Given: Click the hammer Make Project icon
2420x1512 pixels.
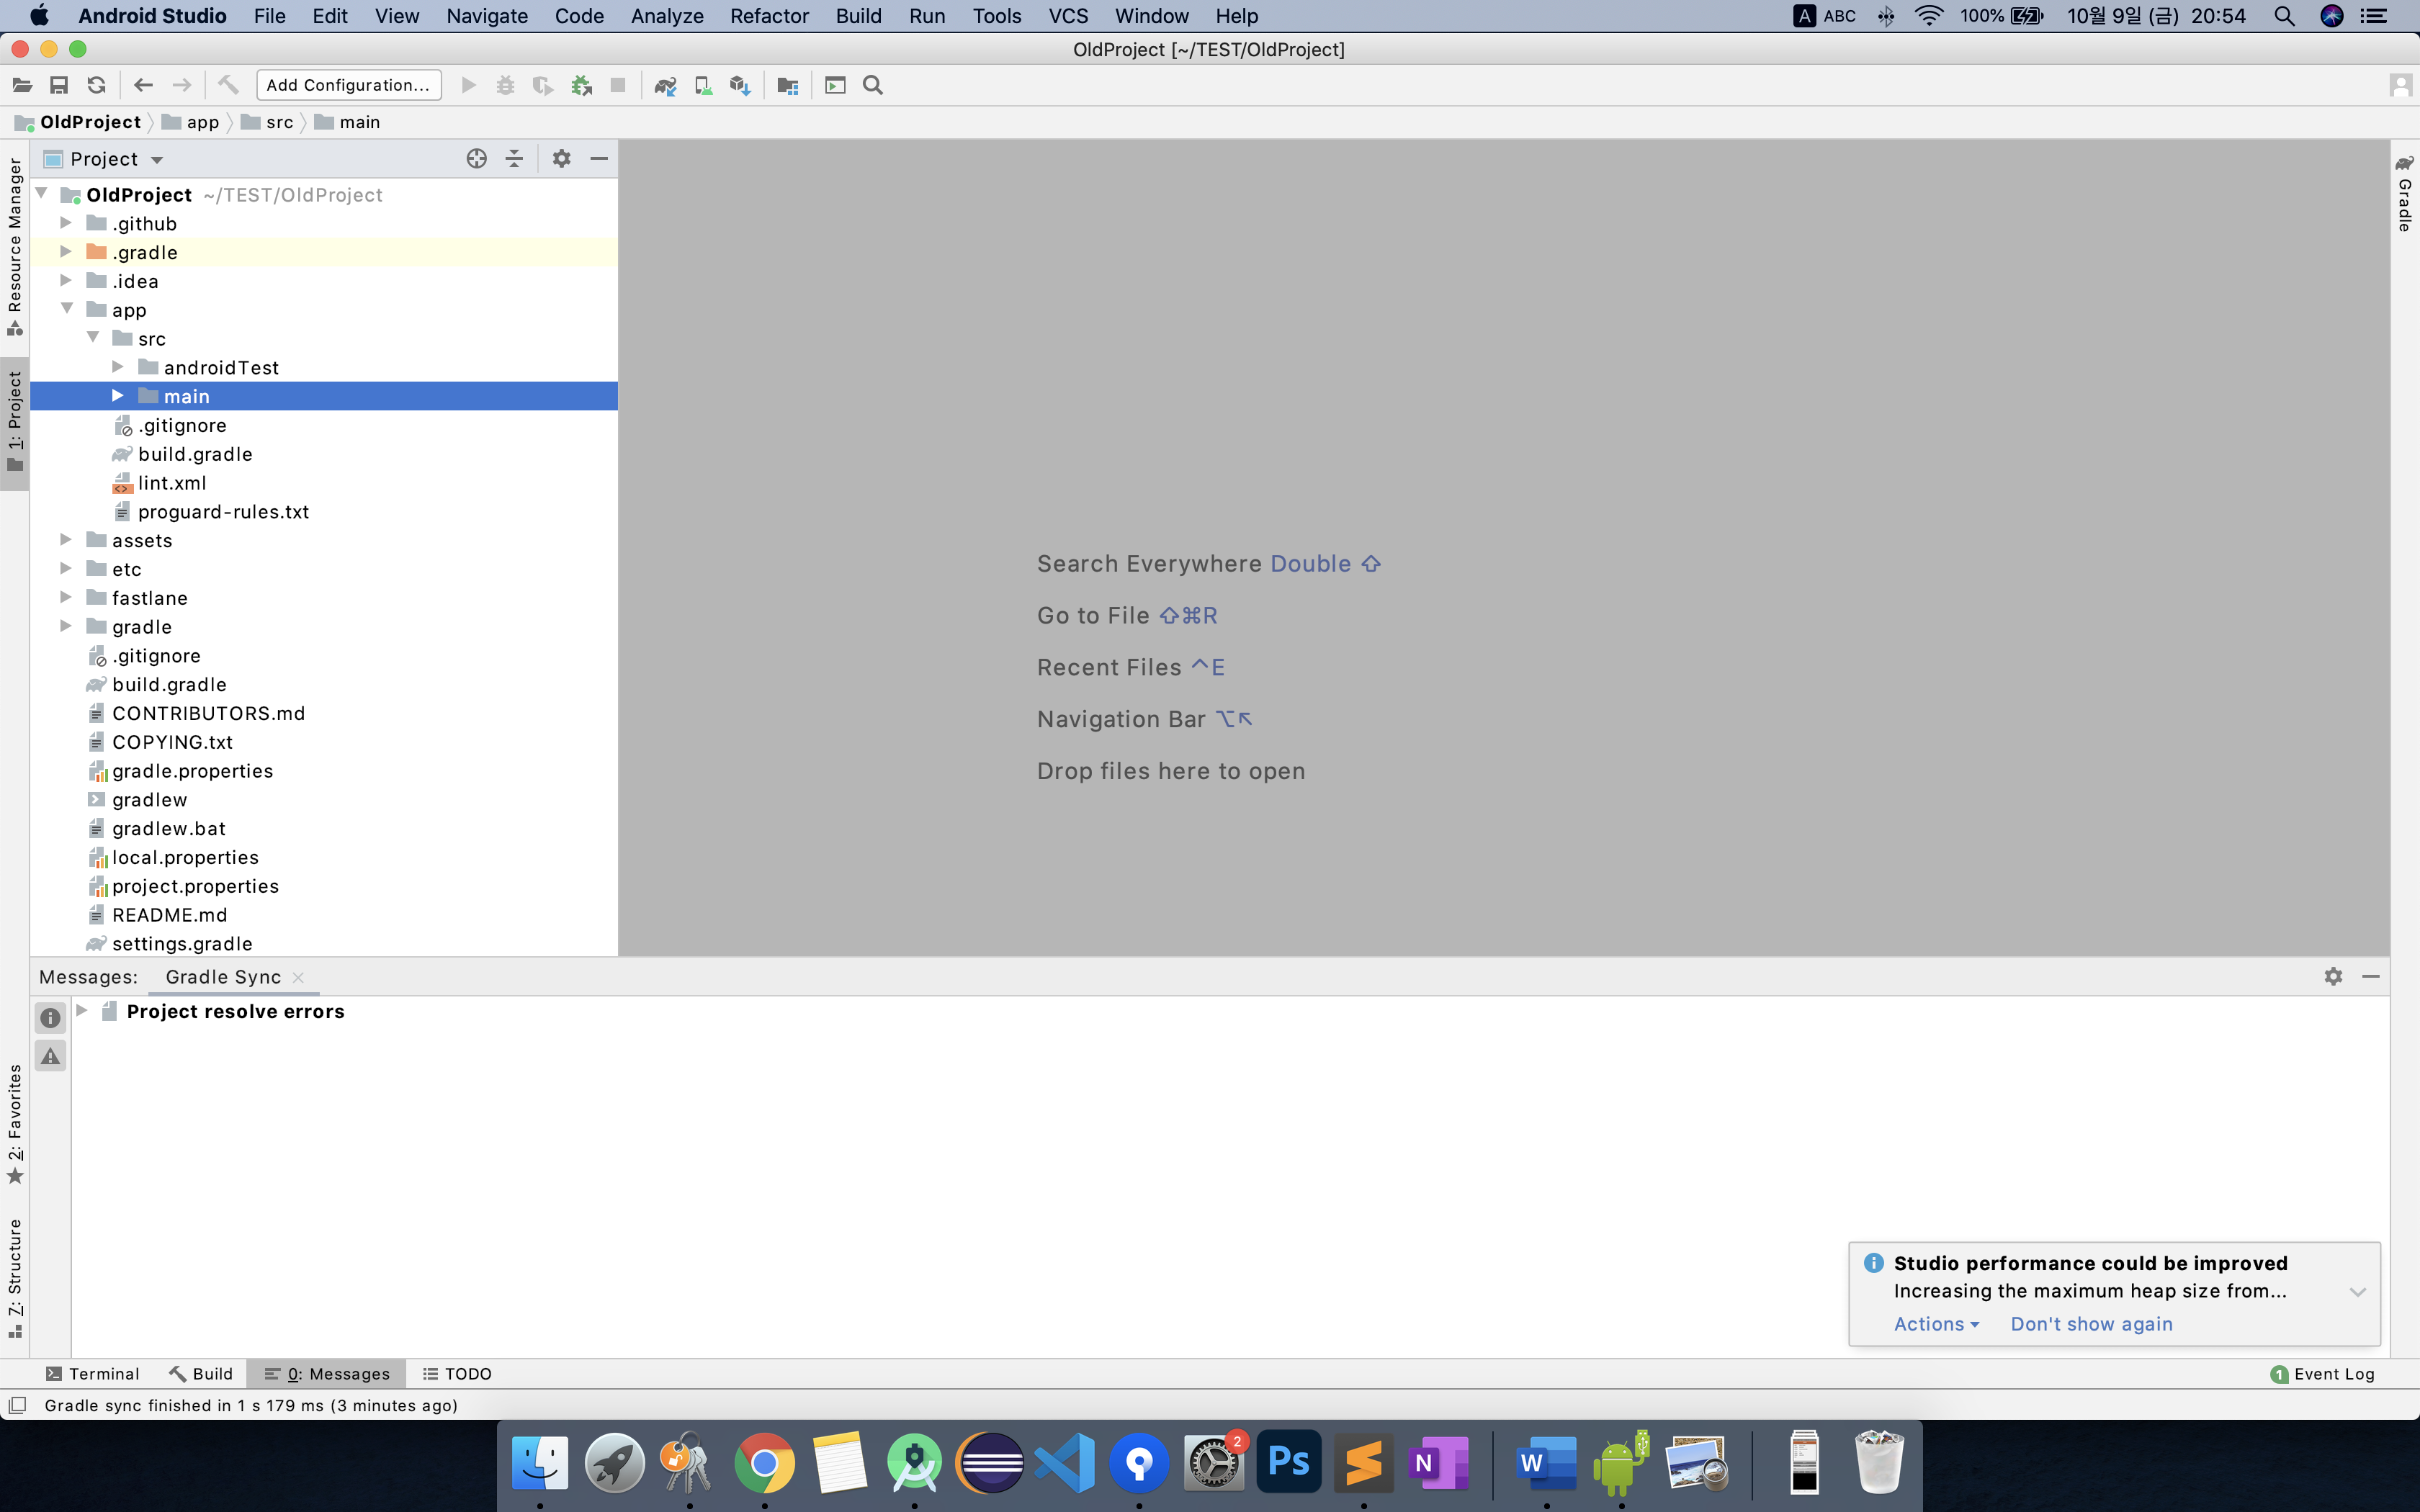Looking at the screenshot, I should click(228, 86).
